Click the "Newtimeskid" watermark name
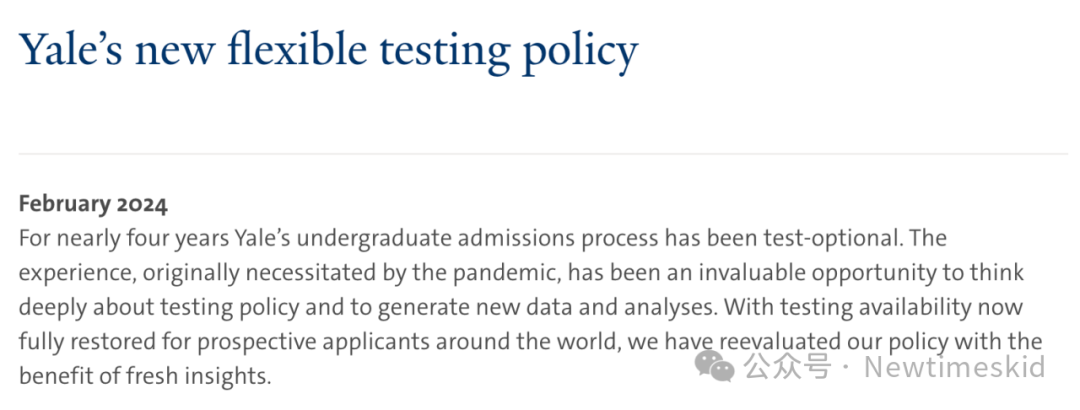Viewport: 1080px width, 410px height. [955, 367]
